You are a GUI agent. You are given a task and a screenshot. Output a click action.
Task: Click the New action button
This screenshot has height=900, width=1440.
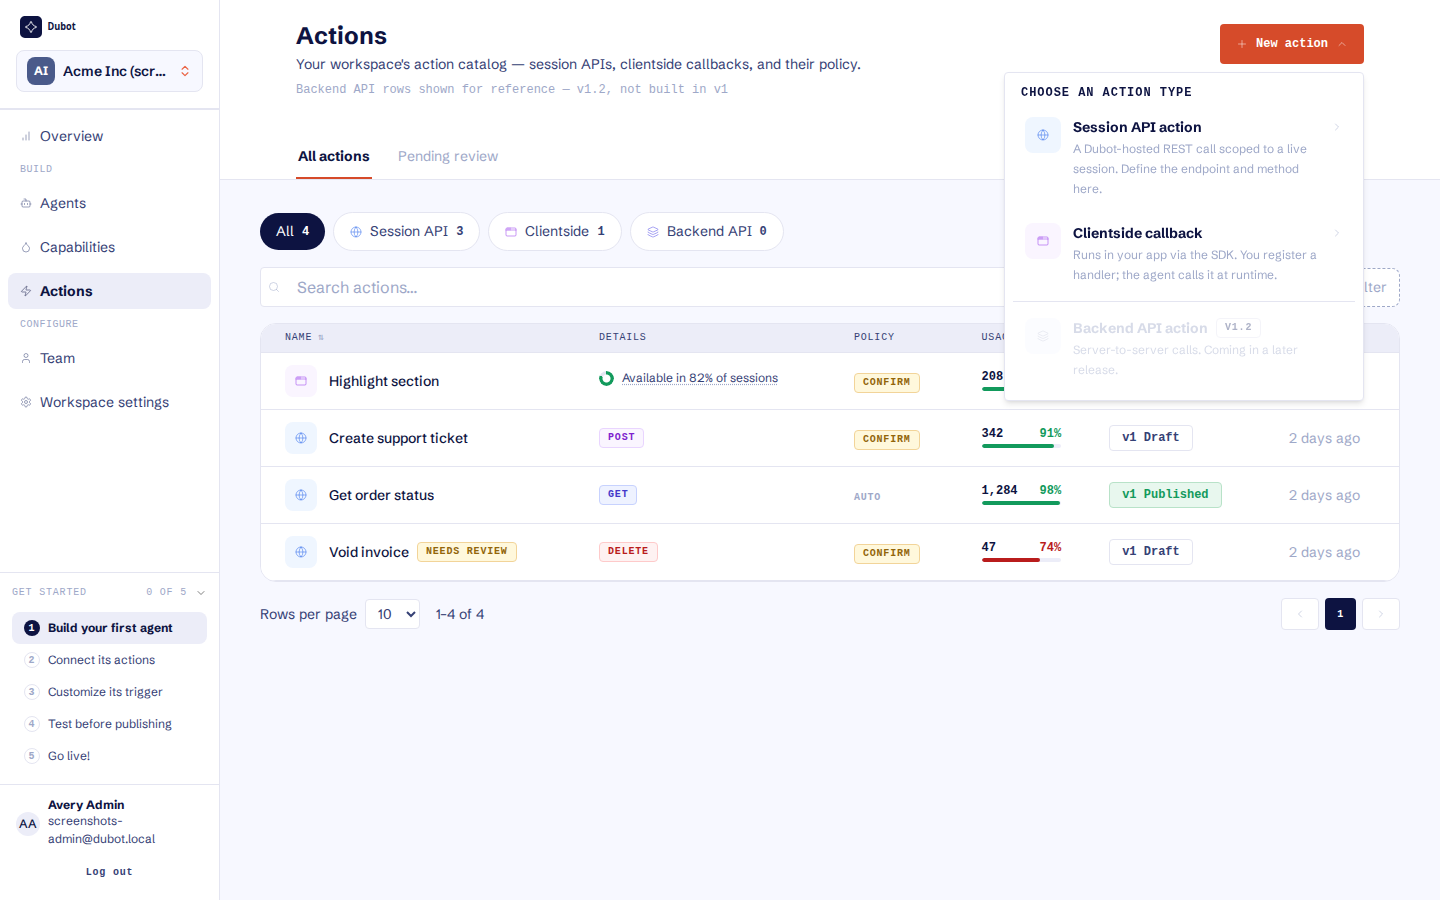click(1292, 44)
